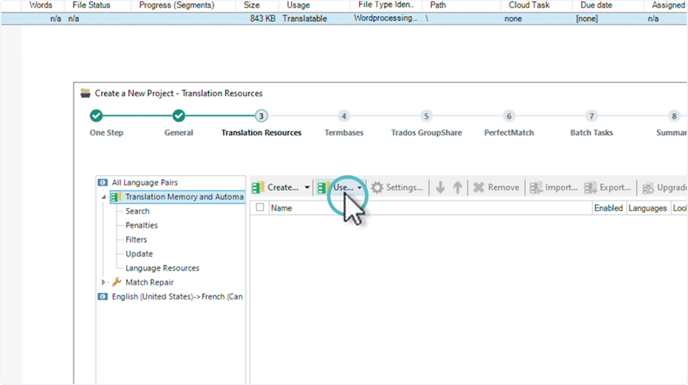Select the Language Resources tree item

tap(162, 268)
